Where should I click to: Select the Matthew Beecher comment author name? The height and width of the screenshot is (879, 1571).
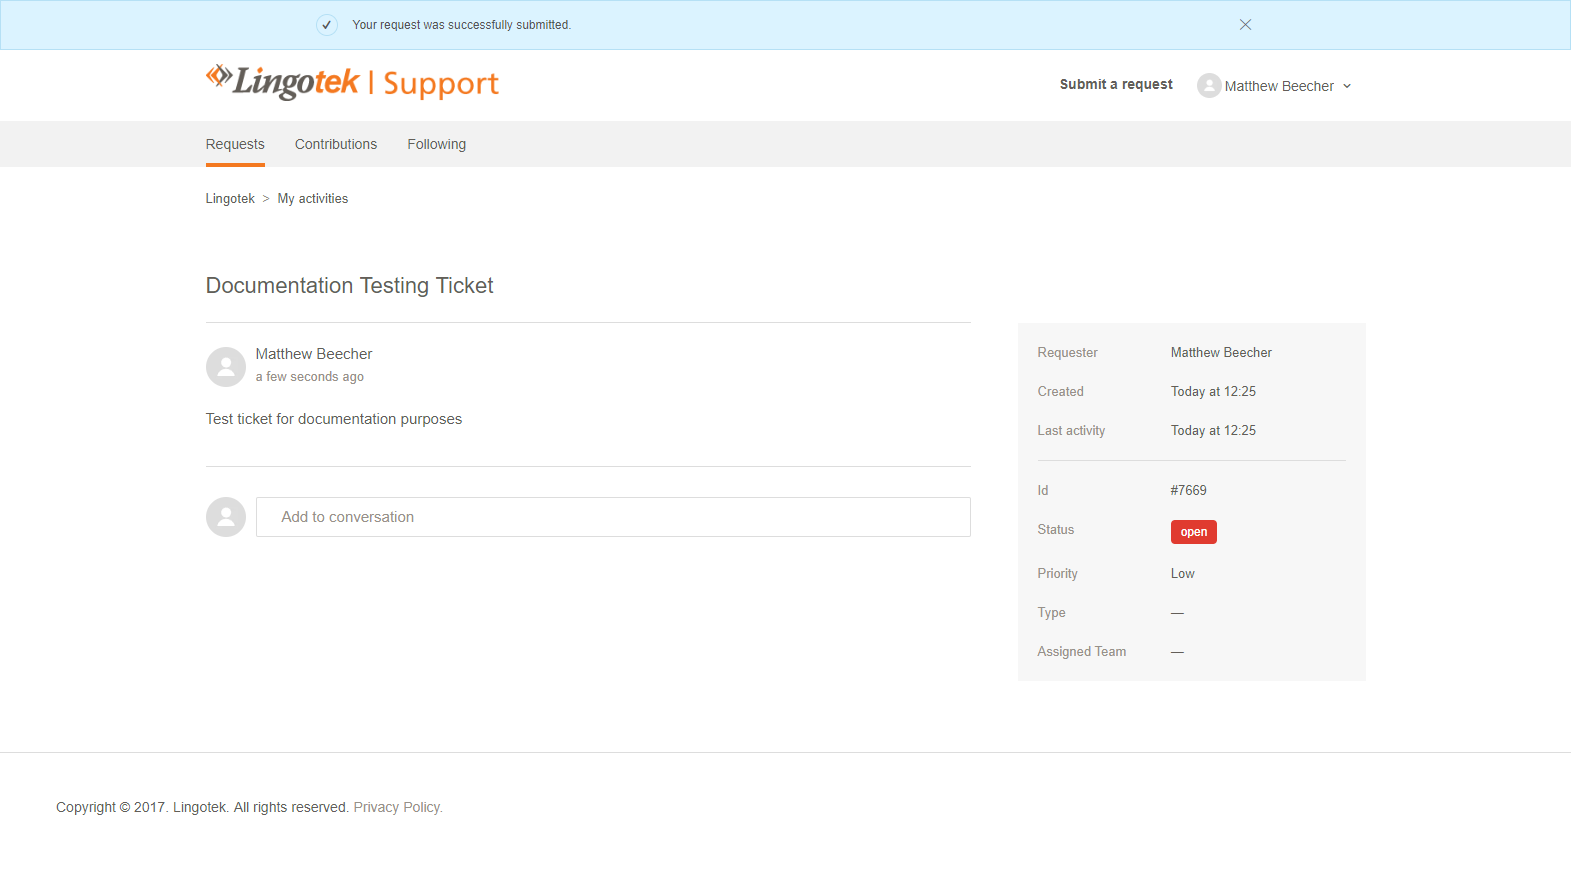(314, 354)
